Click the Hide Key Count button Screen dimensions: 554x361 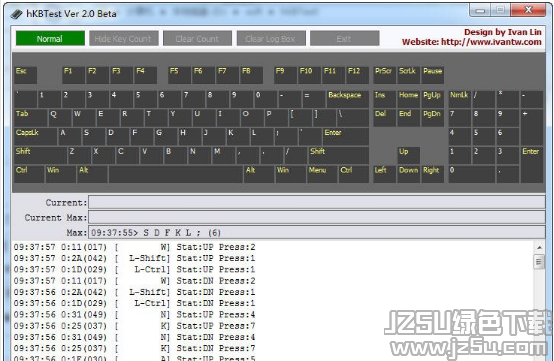(124, 38)
